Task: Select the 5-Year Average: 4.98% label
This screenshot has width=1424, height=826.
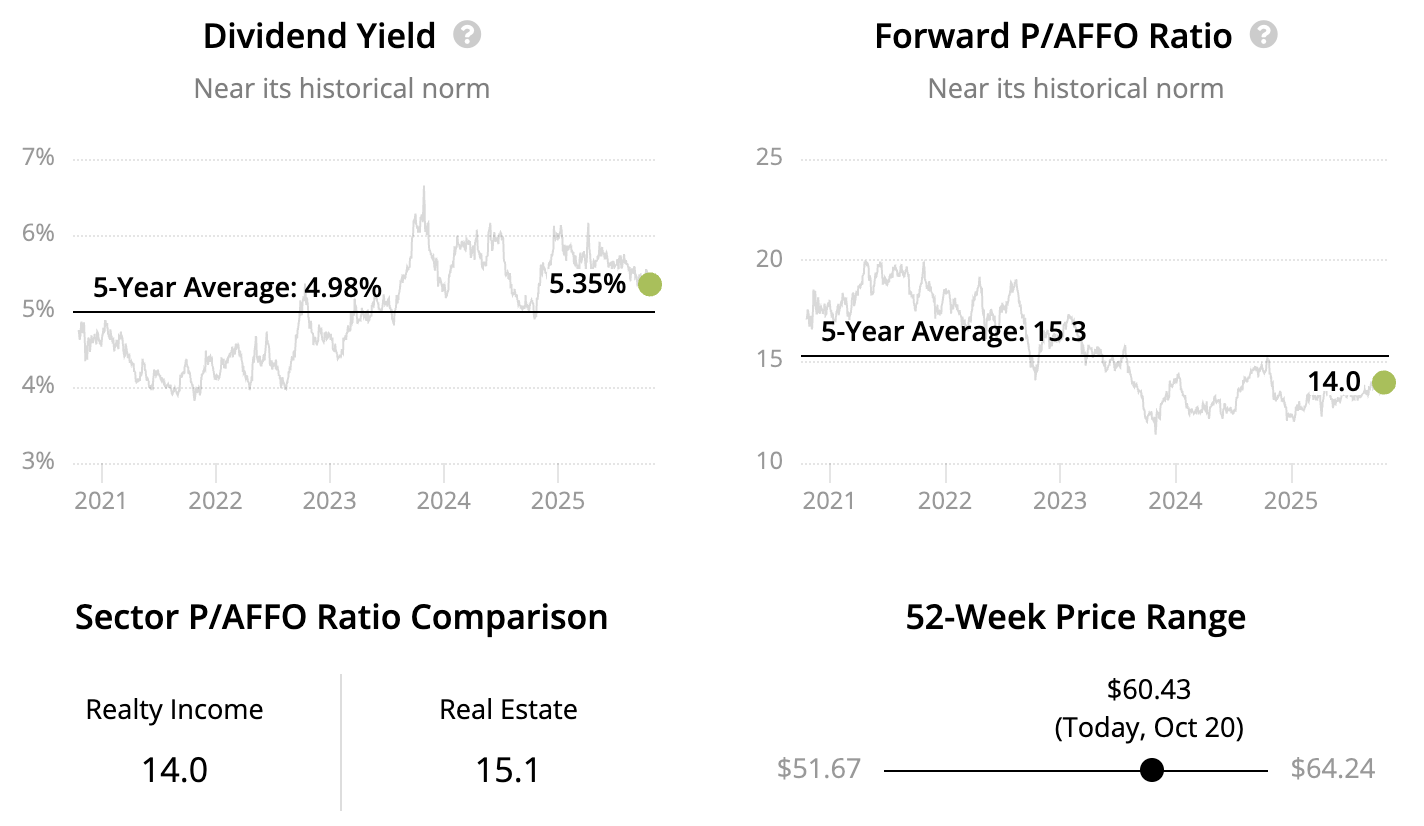Action: (237, 288)
